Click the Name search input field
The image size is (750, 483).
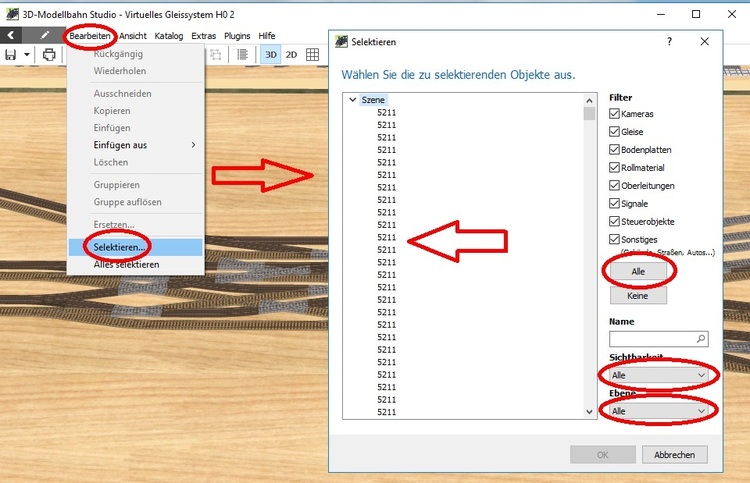(659, 339)
